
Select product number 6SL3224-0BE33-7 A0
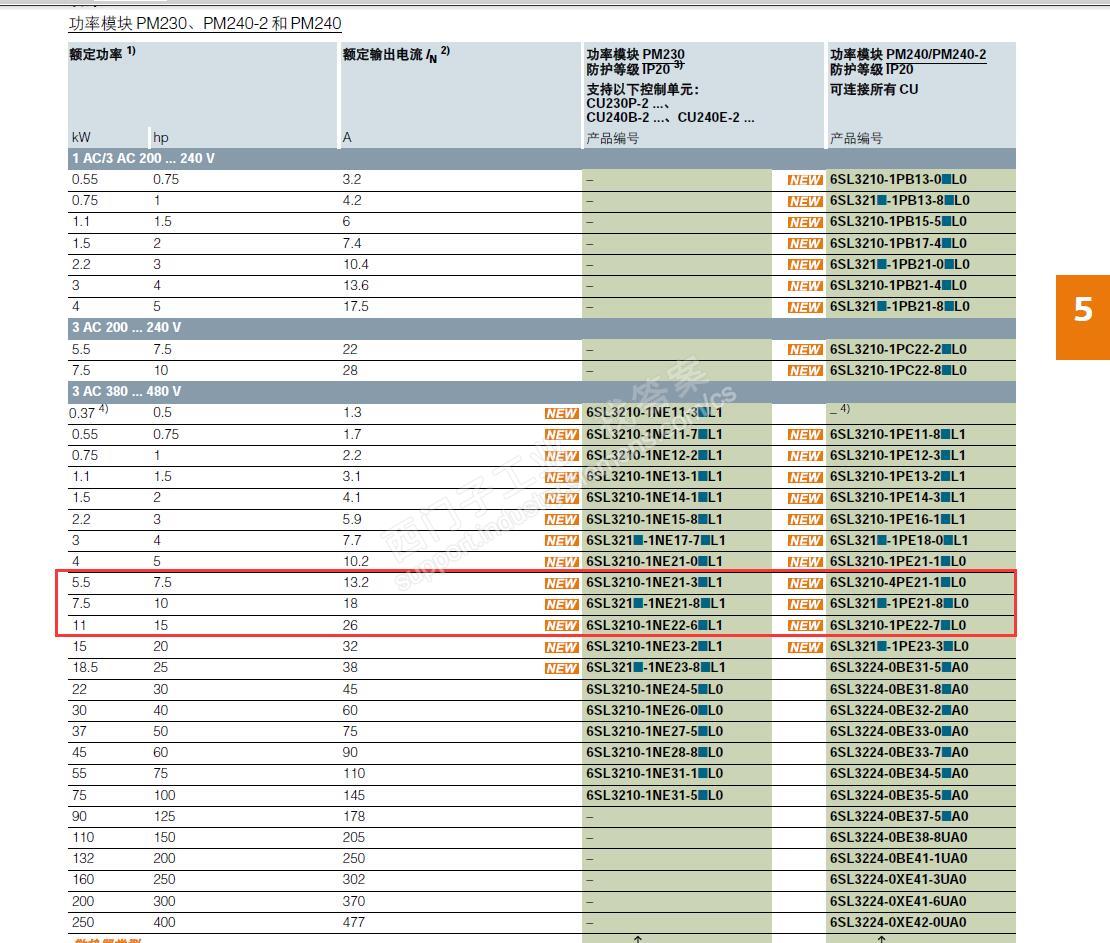click(899, 753)
